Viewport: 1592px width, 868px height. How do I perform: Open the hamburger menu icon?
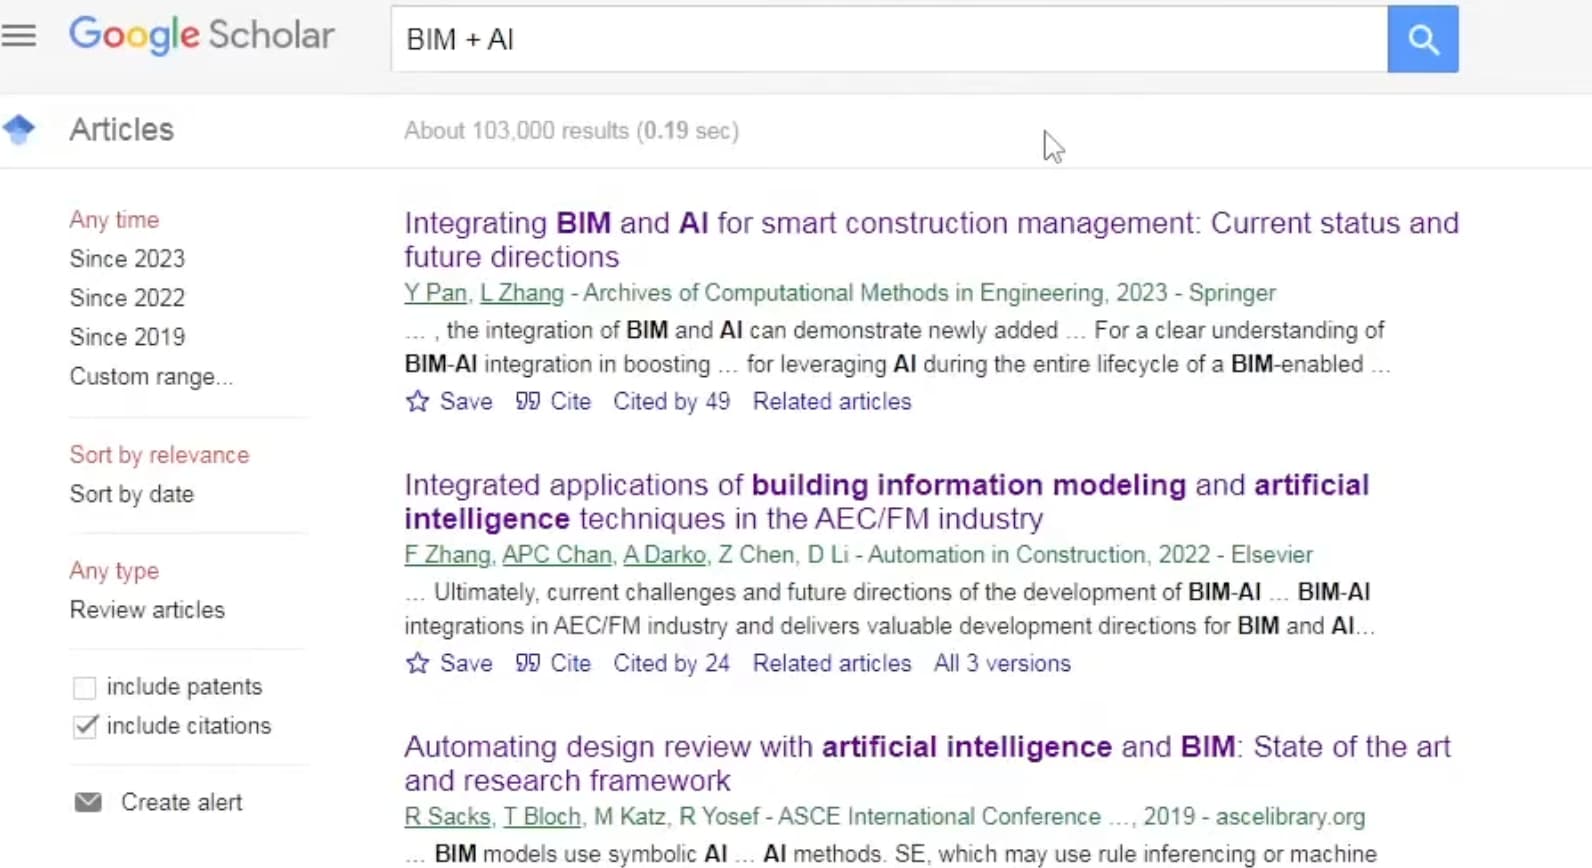[19, 36]
